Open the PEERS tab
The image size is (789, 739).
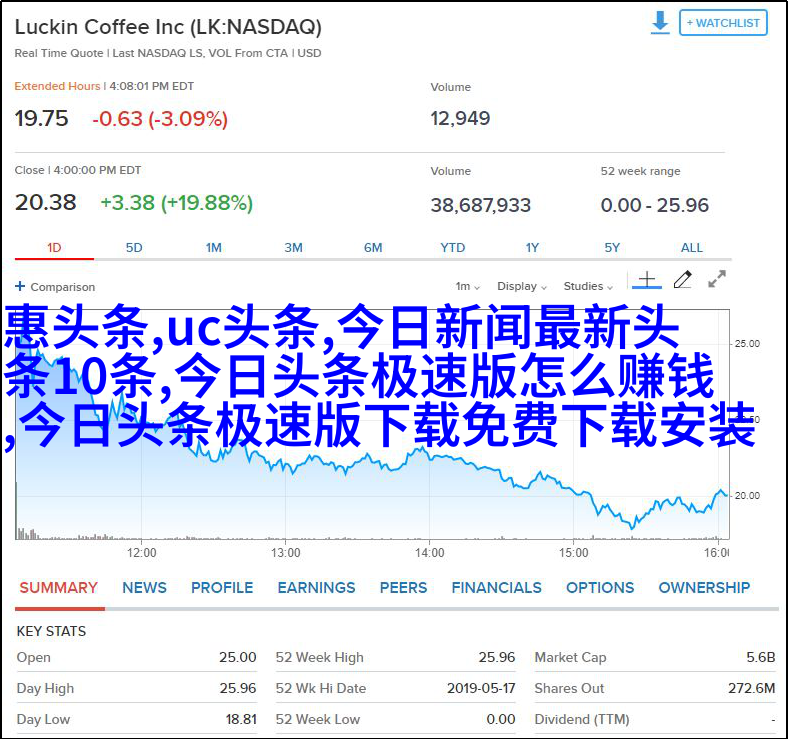click(403, 588)
